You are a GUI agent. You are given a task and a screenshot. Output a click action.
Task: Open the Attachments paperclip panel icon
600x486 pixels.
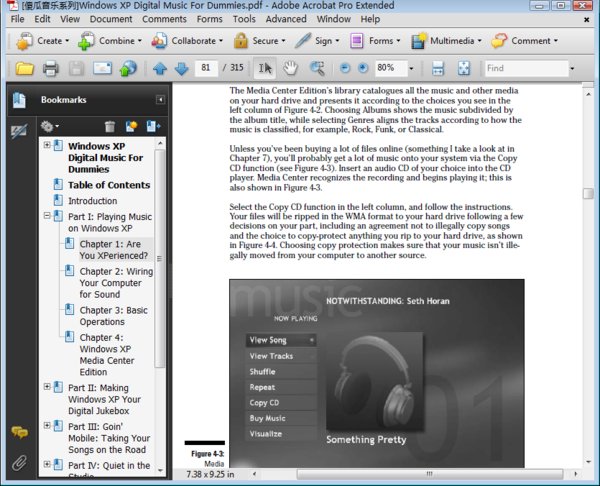pyautogui.click(x=19, y=463)
